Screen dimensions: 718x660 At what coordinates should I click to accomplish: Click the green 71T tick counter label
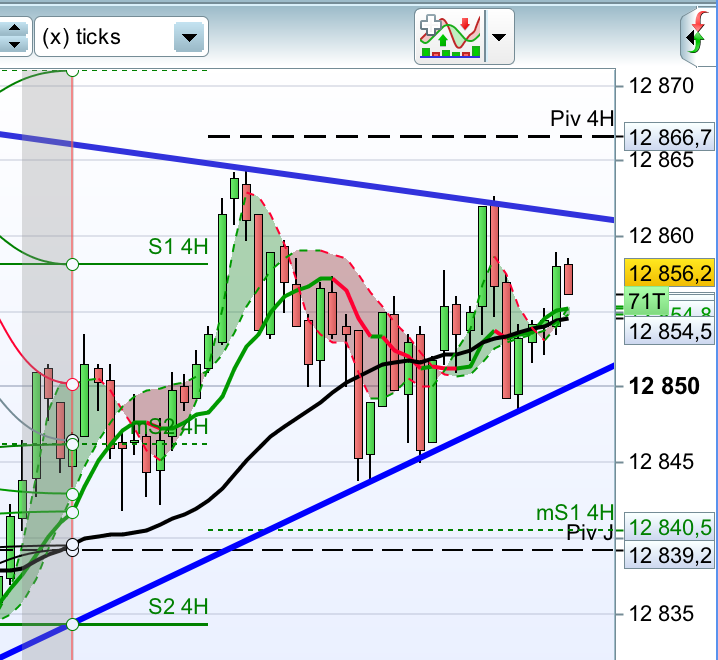tap(646, 301)
